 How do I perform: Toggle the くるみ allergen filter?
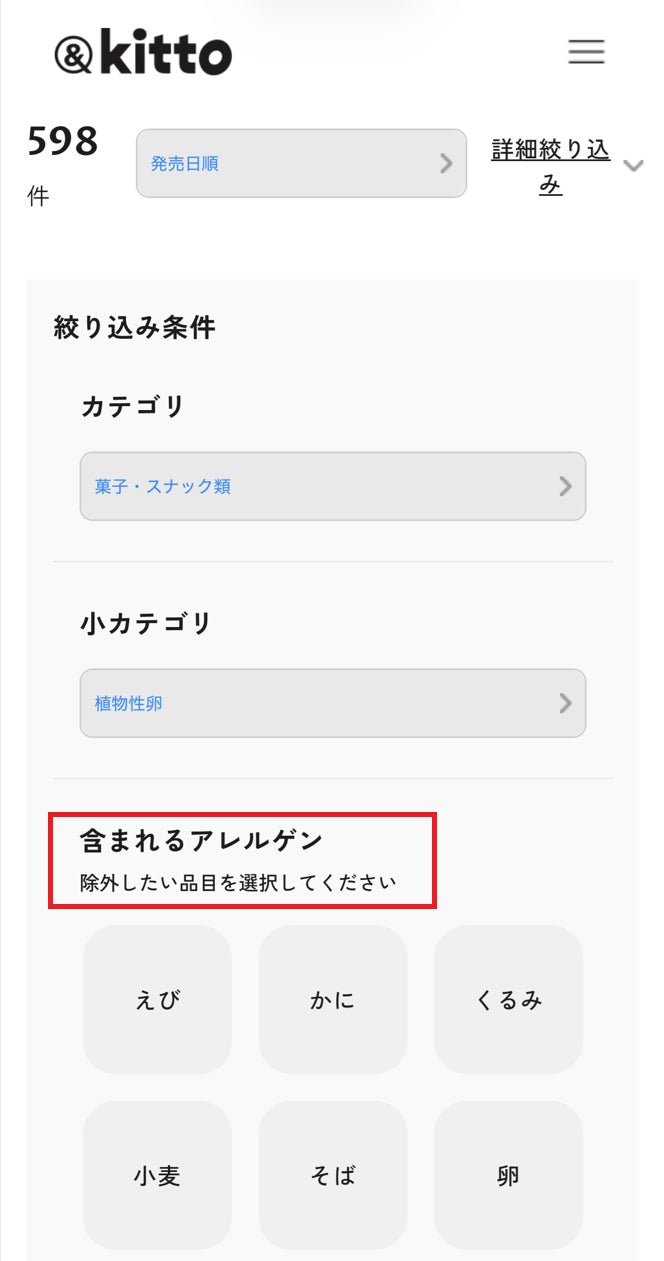coord(508,999)
